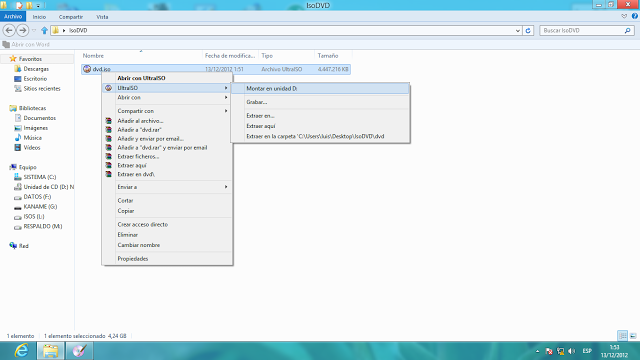
Task: Refresh the IsoDVD folder view
Action: click(528, 31)
